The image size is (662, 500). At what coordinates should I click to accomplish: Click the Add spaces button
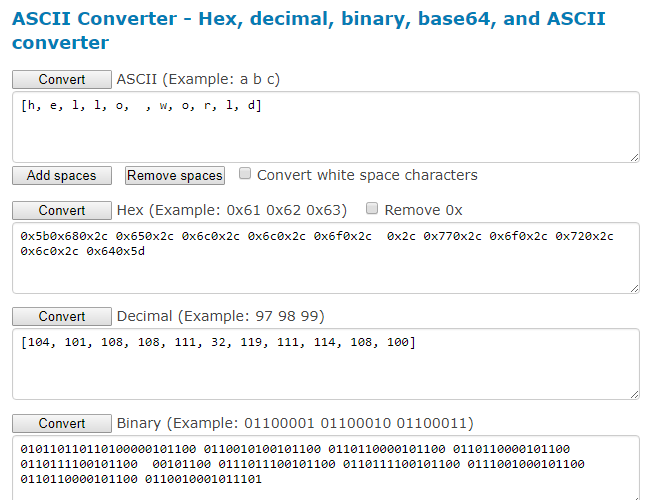[62, 175]
